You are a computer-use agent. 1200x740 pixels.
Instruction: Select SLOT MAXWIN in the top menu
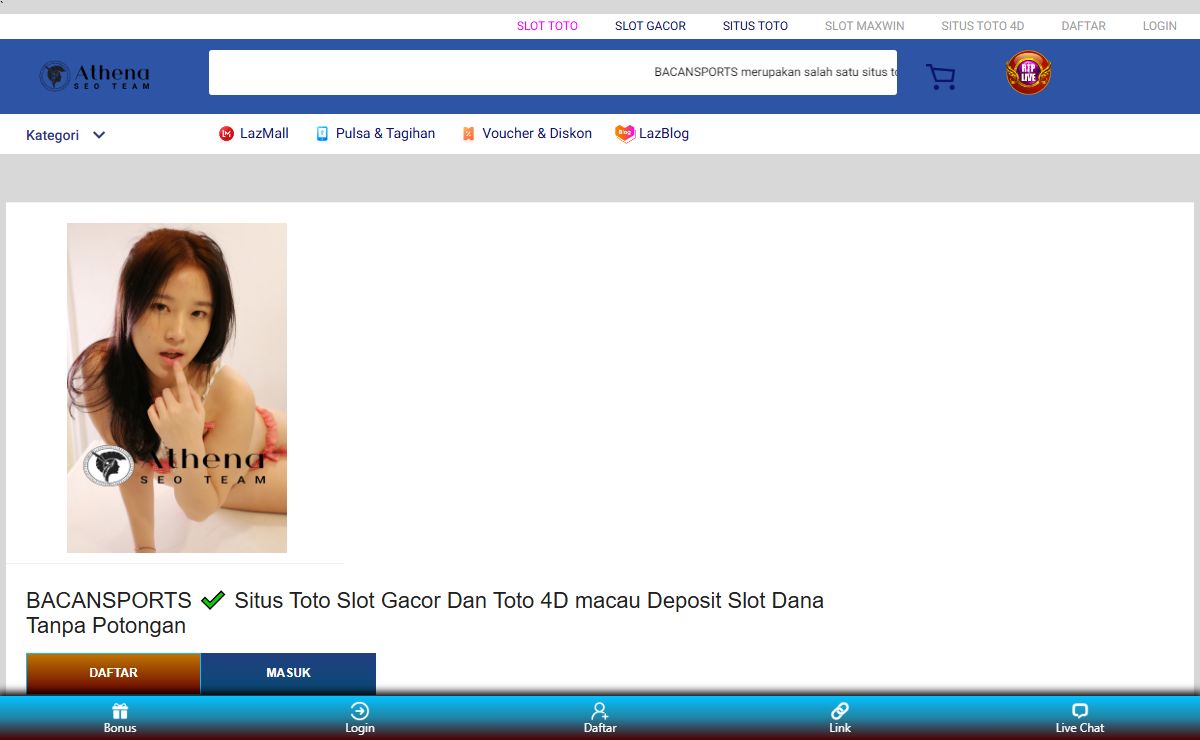point(865,26)
